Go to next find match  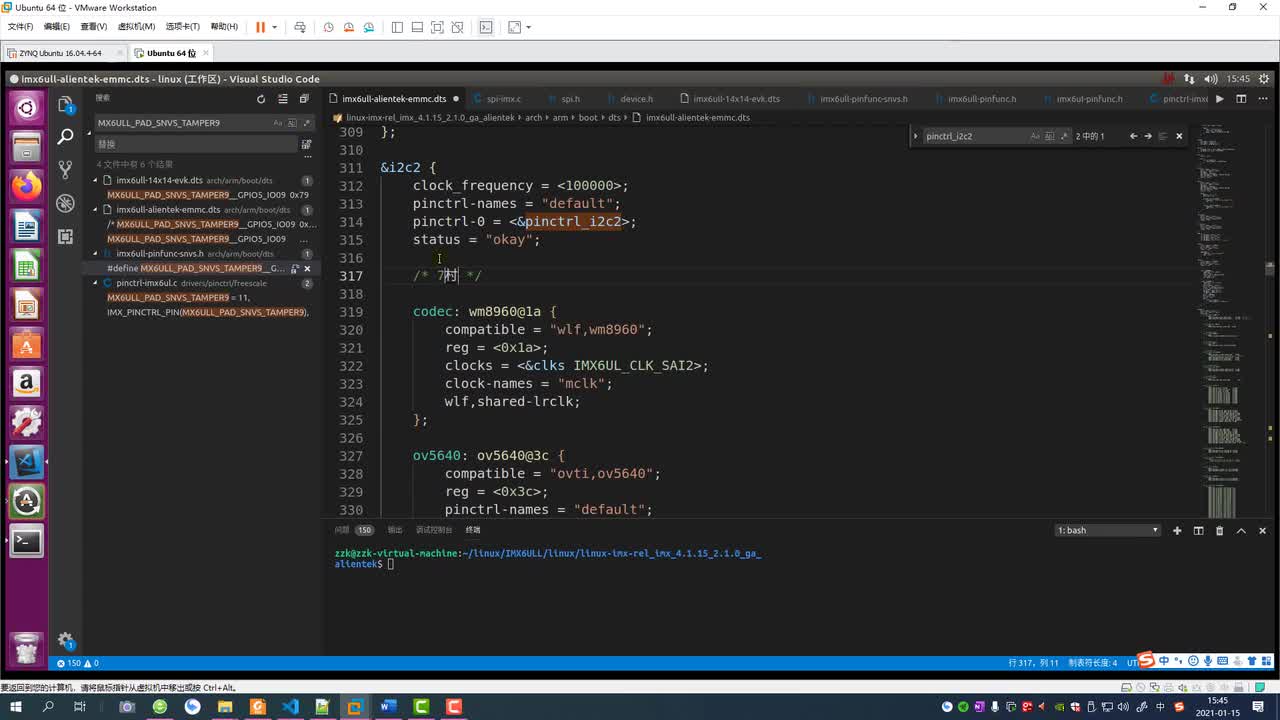coord(1148,136)
